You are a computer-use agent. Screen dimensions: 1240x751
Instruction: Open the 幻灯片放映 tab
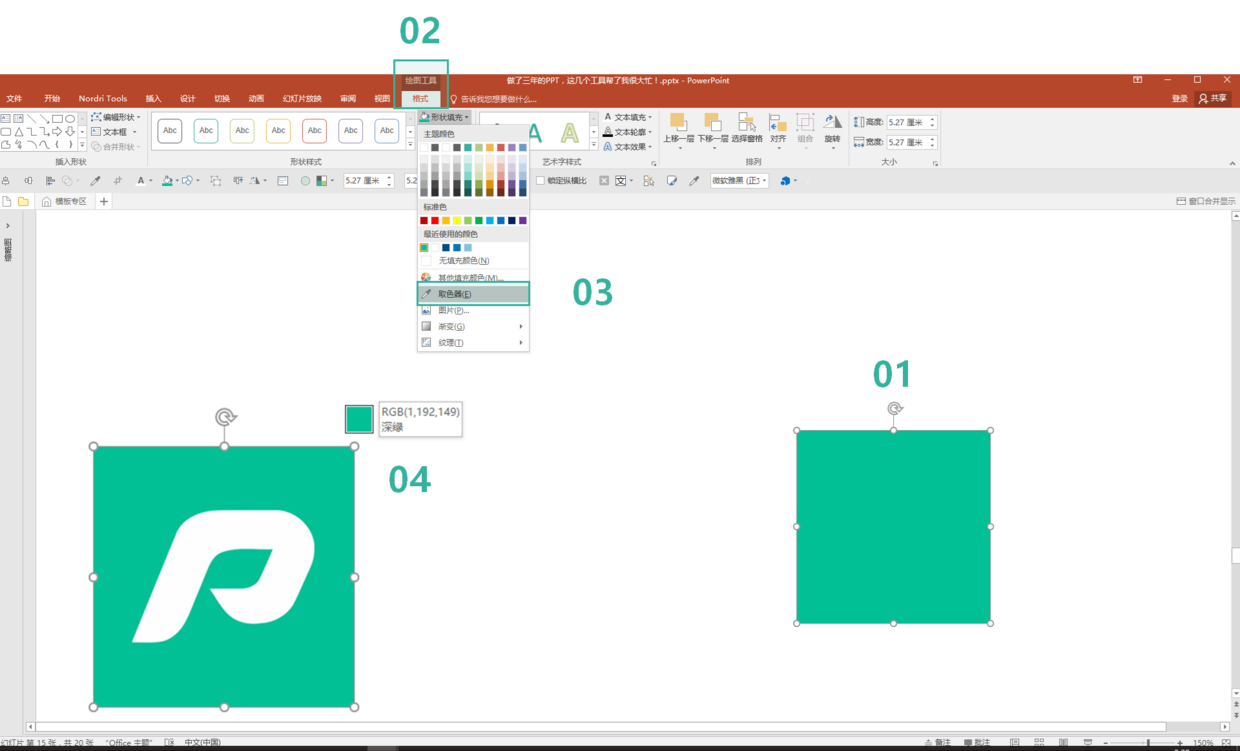click(x=302, y=98)
